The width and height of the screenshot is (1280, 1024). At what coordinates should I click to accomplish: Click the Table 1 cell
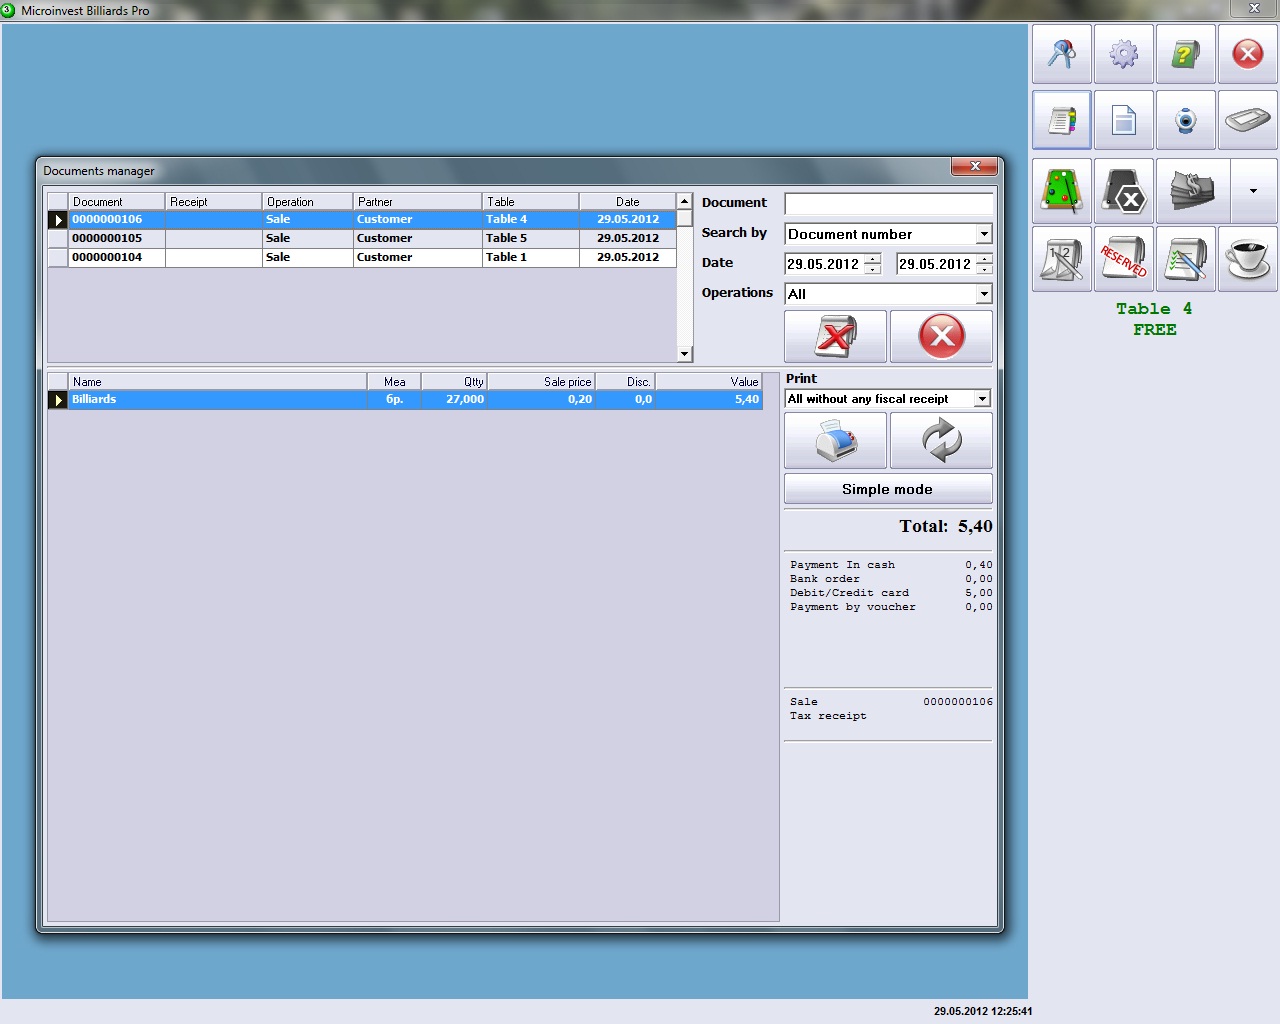(x=530, y=257)
